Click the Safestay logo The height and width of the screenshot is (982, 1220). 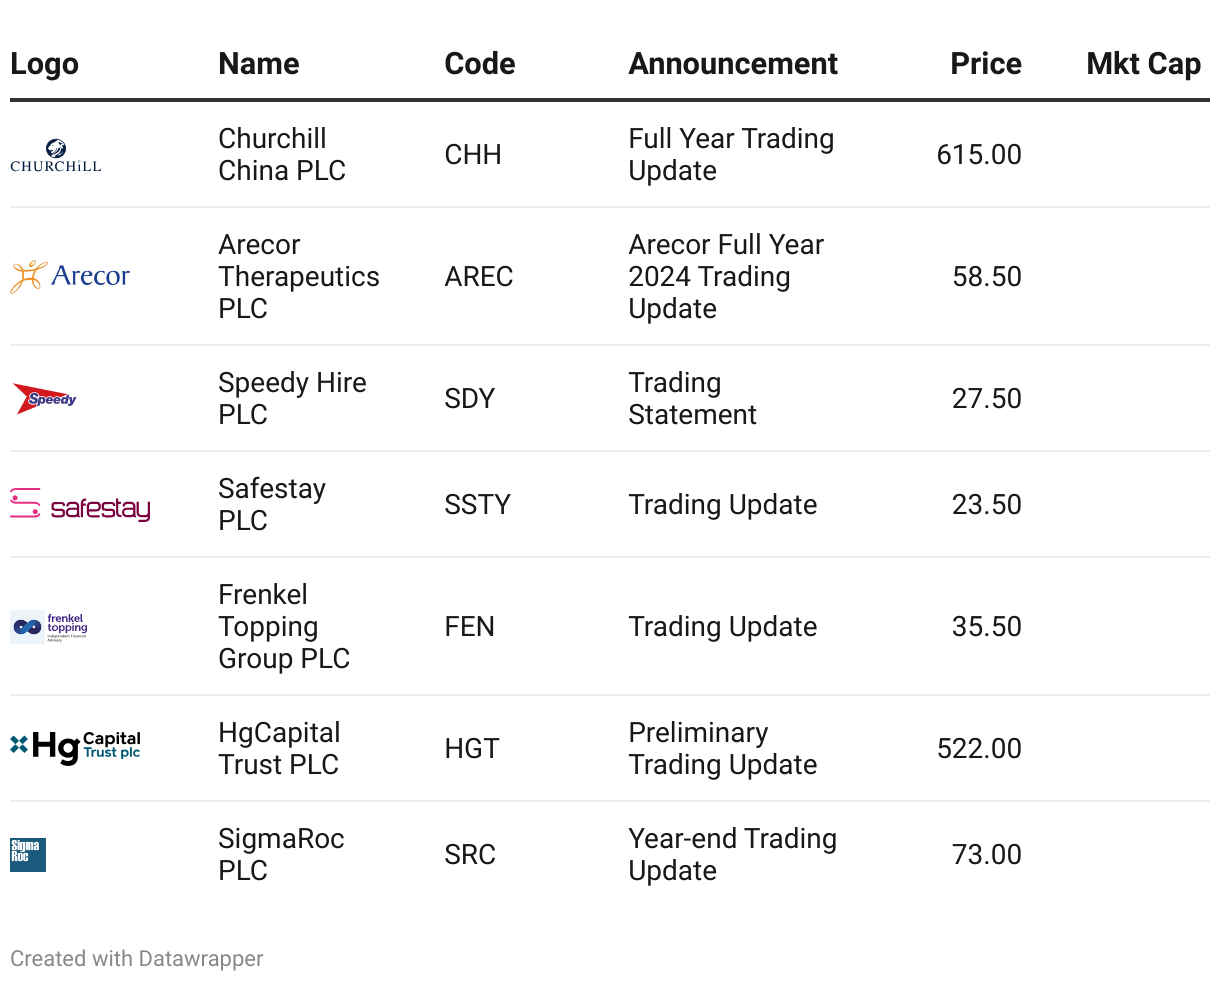[80, 504]
